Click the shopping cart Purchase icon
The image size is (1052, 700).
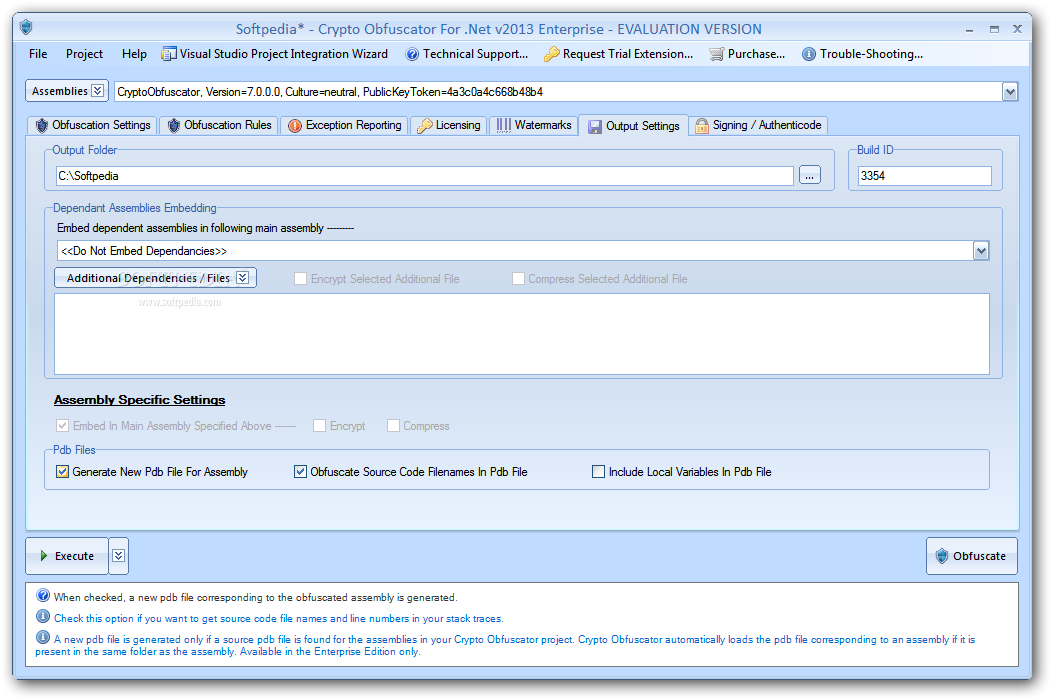click(x=717, y=54)
